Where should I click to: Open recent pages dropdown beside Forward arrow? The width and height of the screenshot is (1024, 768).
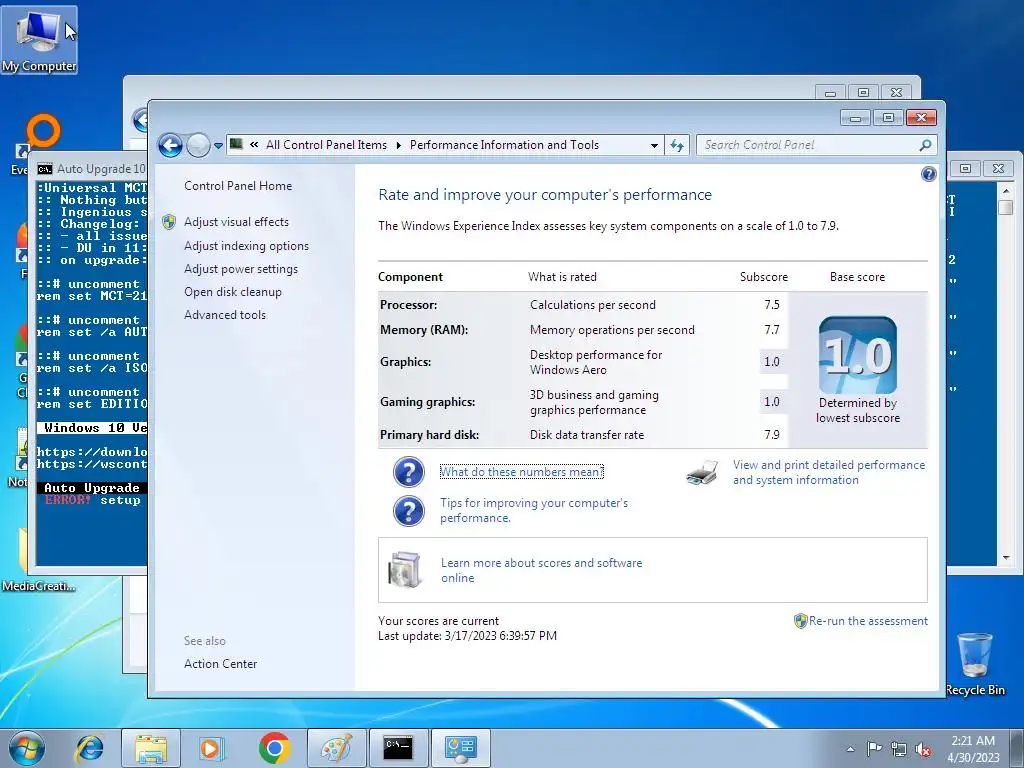pyautogui.click(x=218, y=146)
